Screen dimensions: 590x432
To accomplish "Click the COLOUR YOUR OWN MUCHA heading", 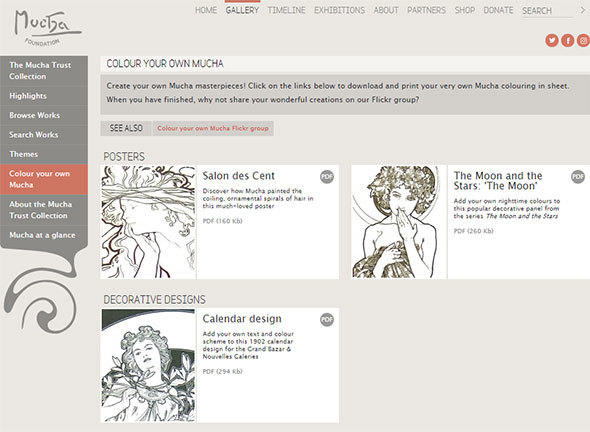I will pyautogui.click(x=165, y=64).
